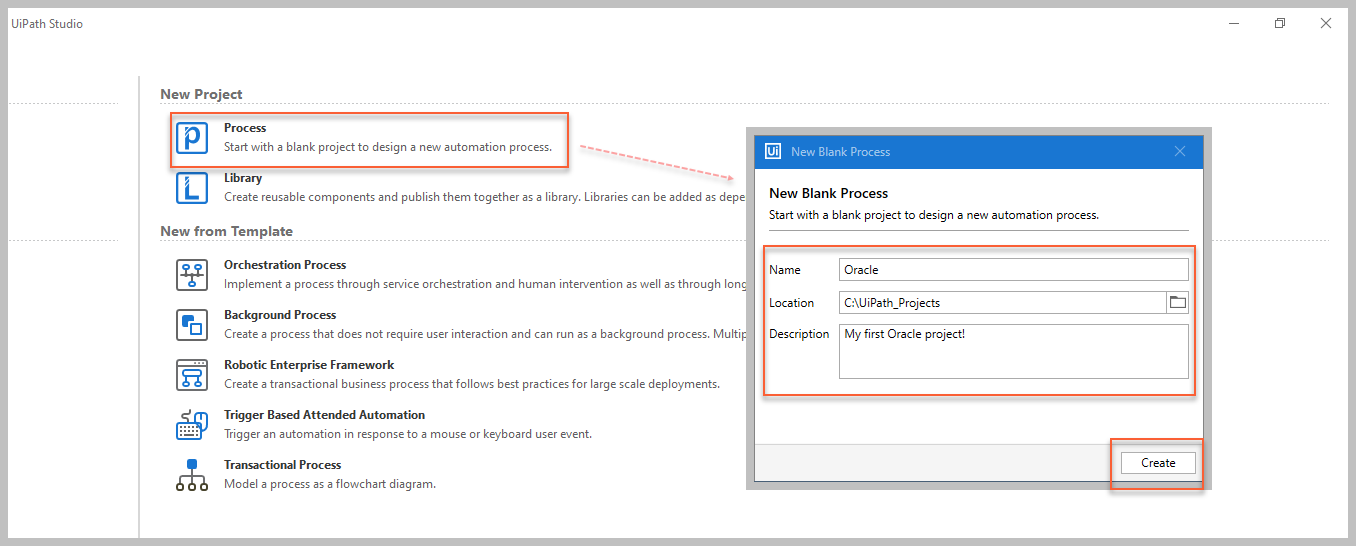Browse for folder next to Location field
Image resolution: width=1356 pixels, height=546 pixels.
coord(1177,302)
